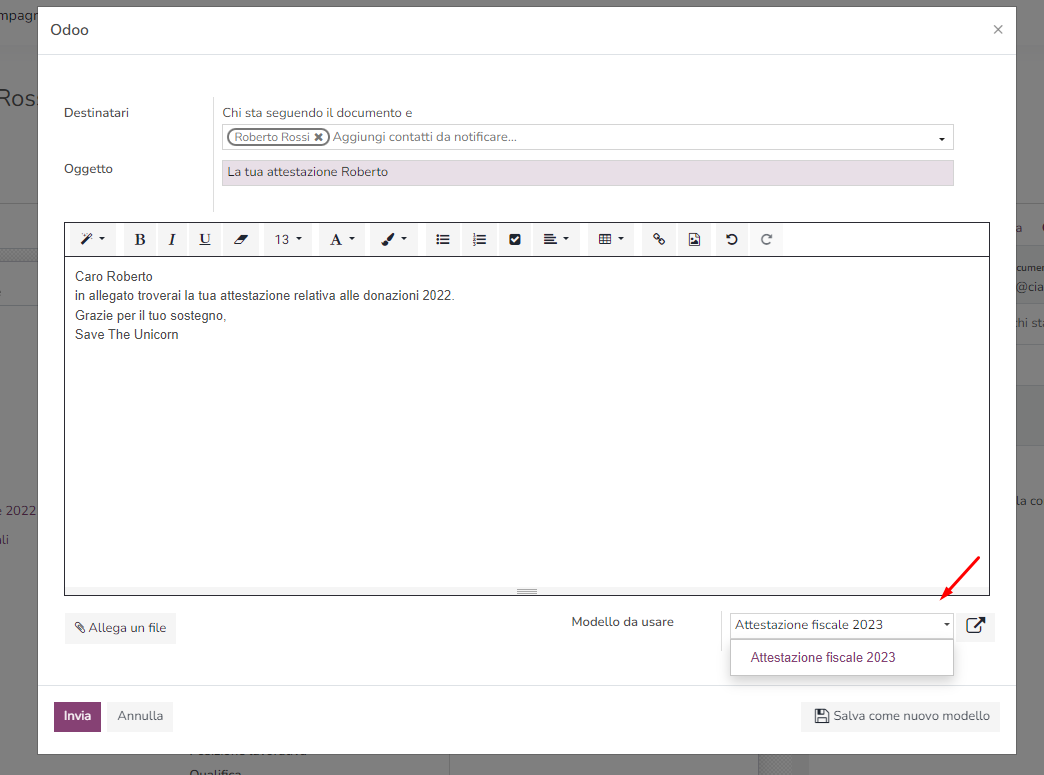This screenshot has height=775, width=1044.
Task: Insert a hyperlink into the message
Action: pos(658,239)
